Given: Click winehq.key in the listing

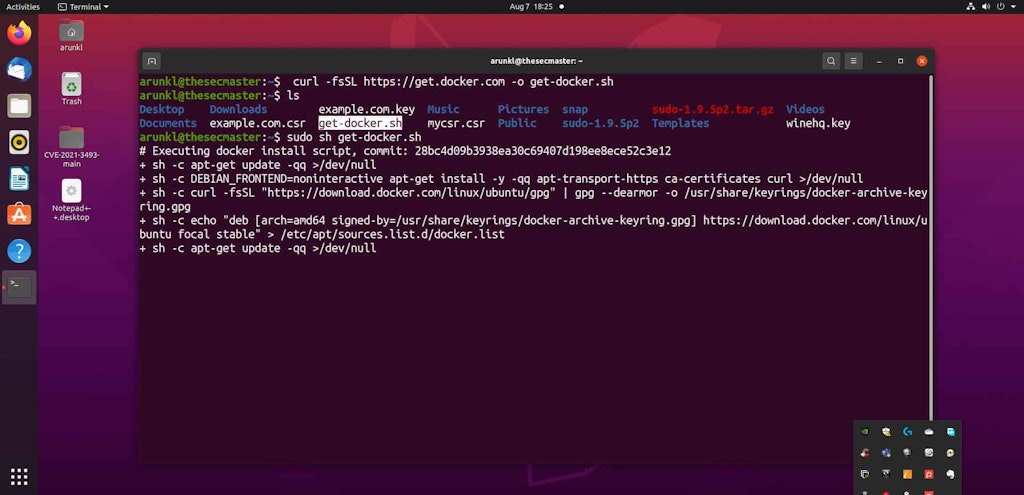Looking at the screenshot, I should point(818,123).
